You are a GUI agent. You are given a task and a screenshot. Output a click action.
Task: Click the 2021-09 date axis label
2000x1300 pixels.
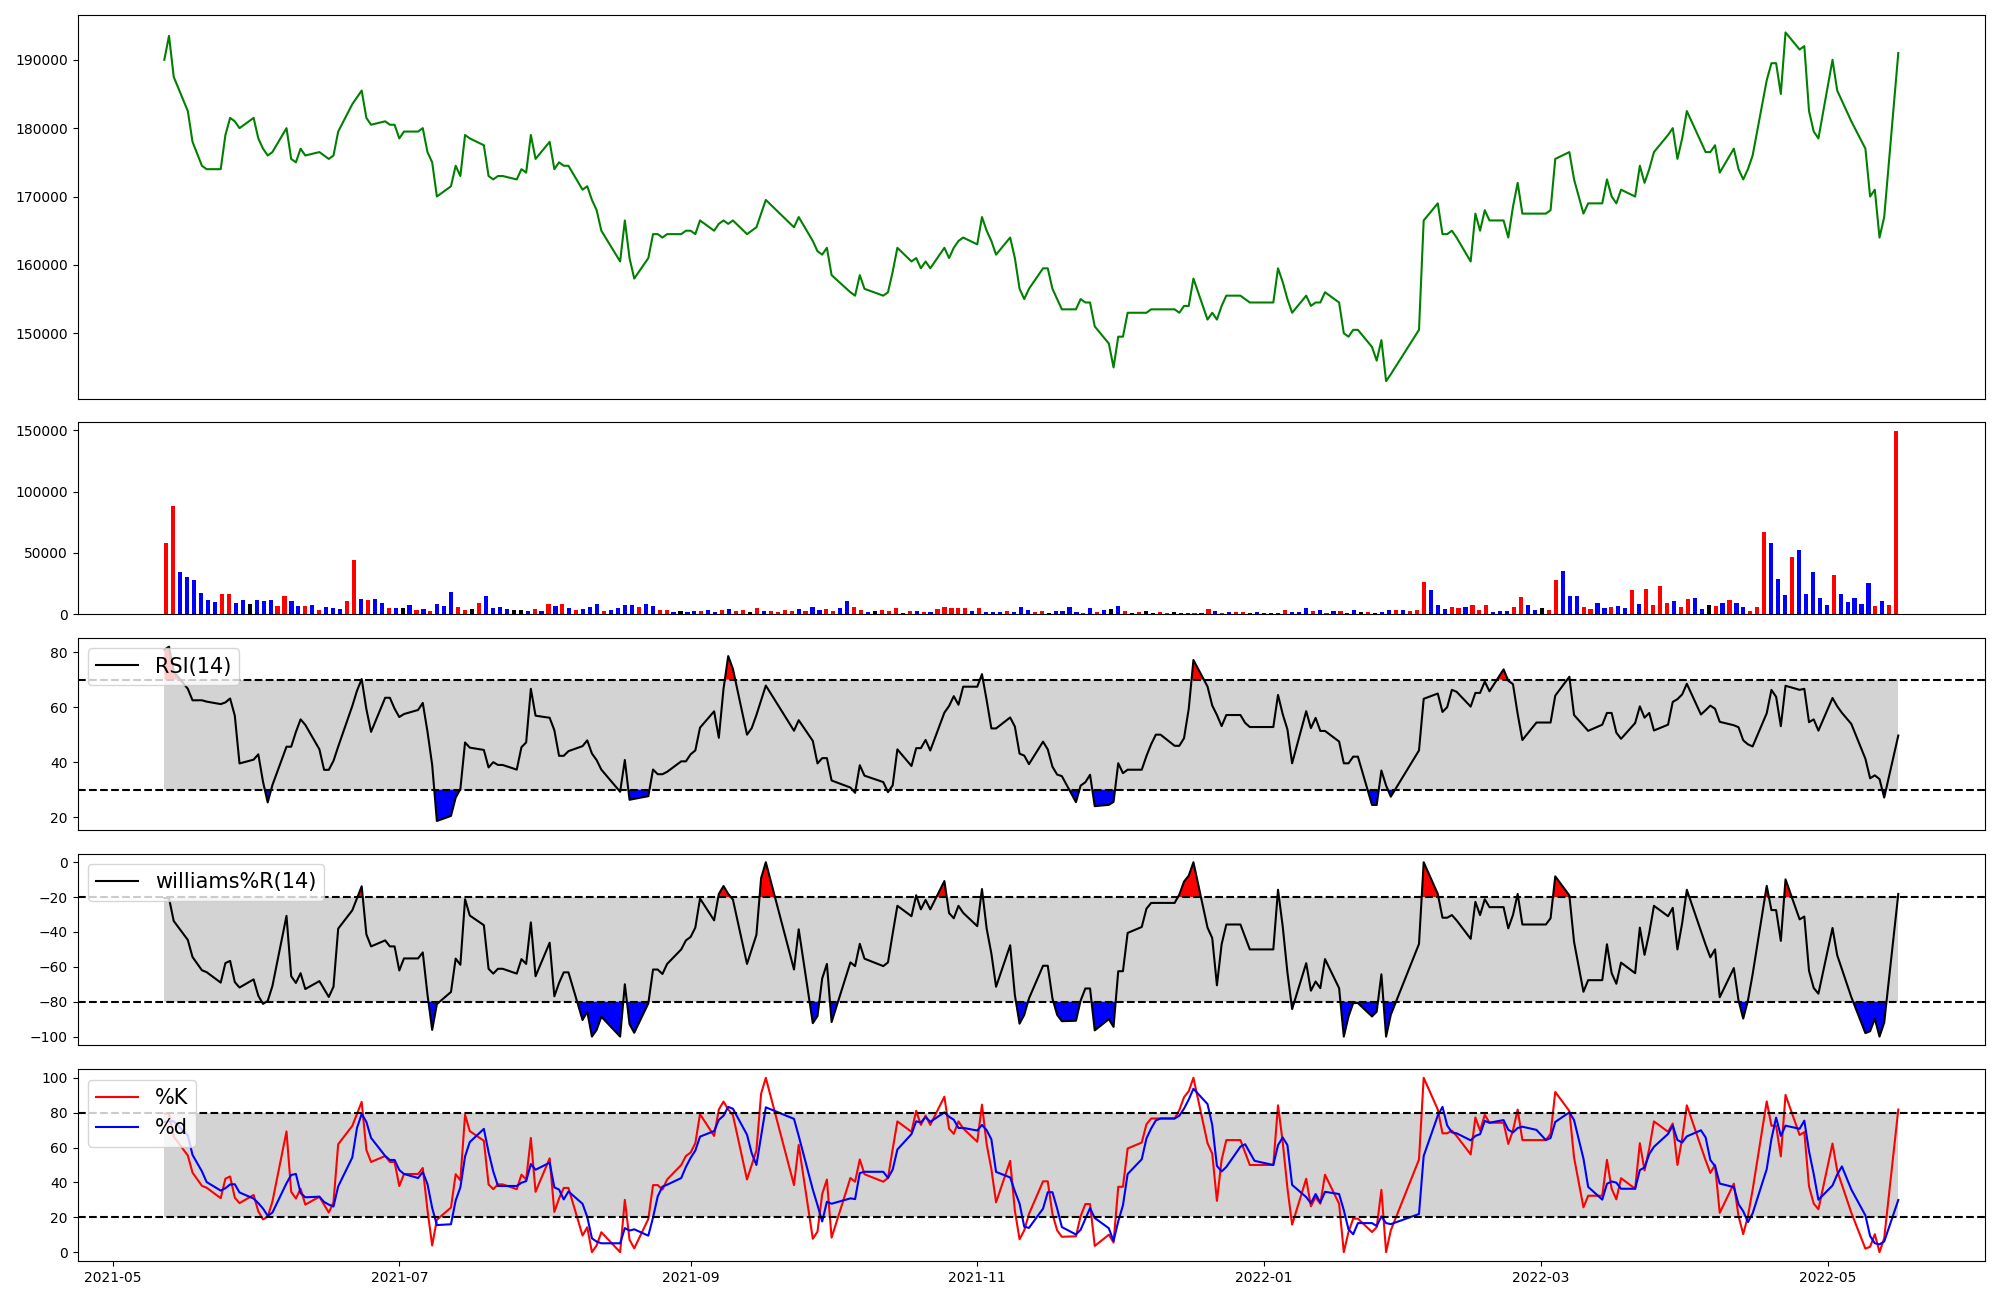pyautogui.click(x=691, y=1277)
